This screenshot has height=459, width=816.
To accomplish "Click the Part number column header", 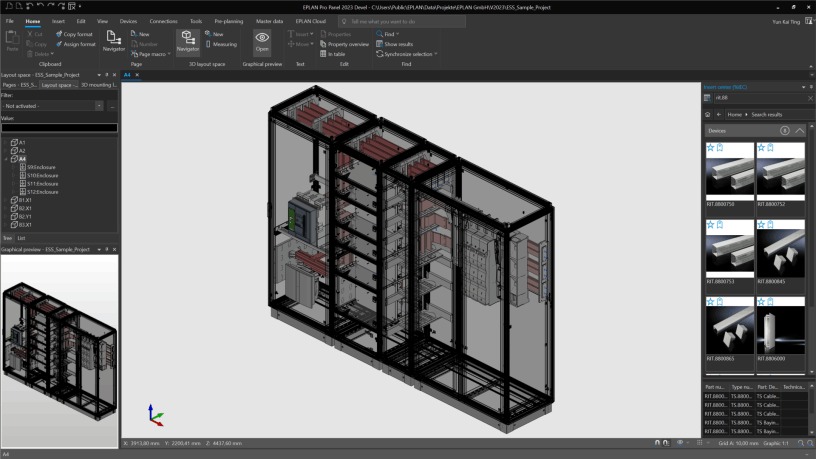I will (x=715, y=387).
